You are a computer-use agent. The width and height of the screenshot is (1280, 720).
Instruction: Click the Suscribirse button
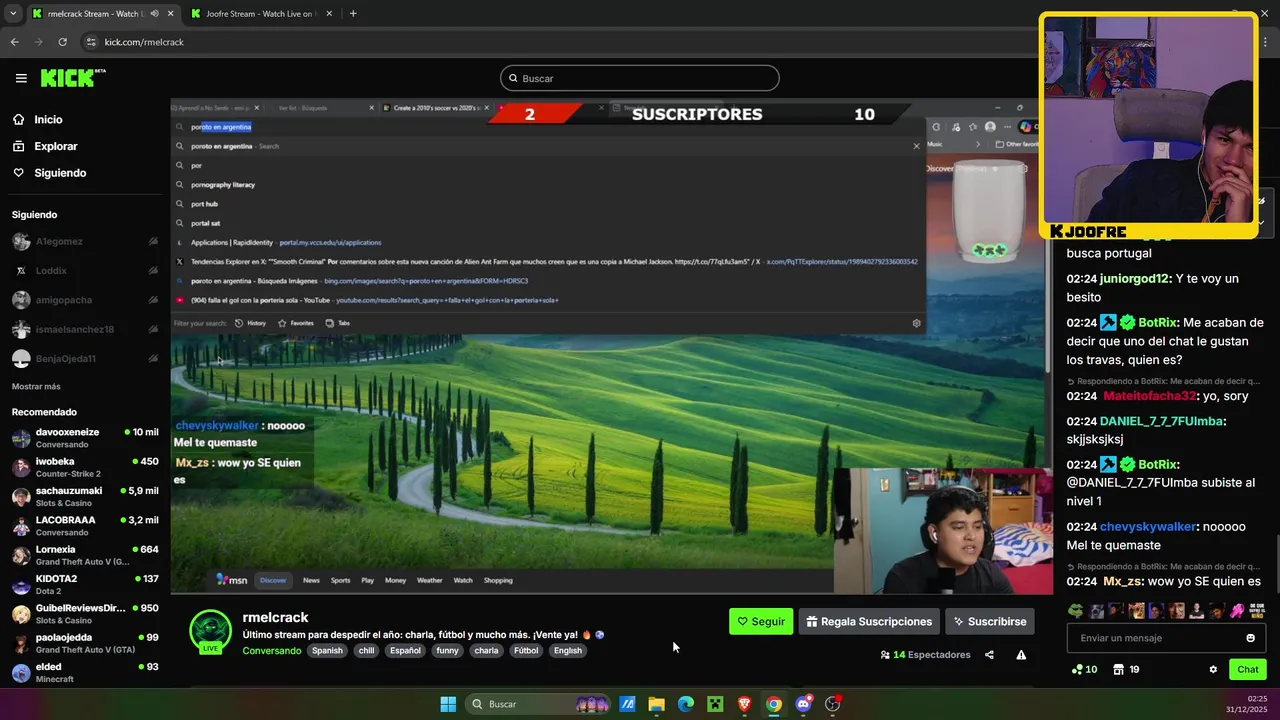[x=989, y=621]
